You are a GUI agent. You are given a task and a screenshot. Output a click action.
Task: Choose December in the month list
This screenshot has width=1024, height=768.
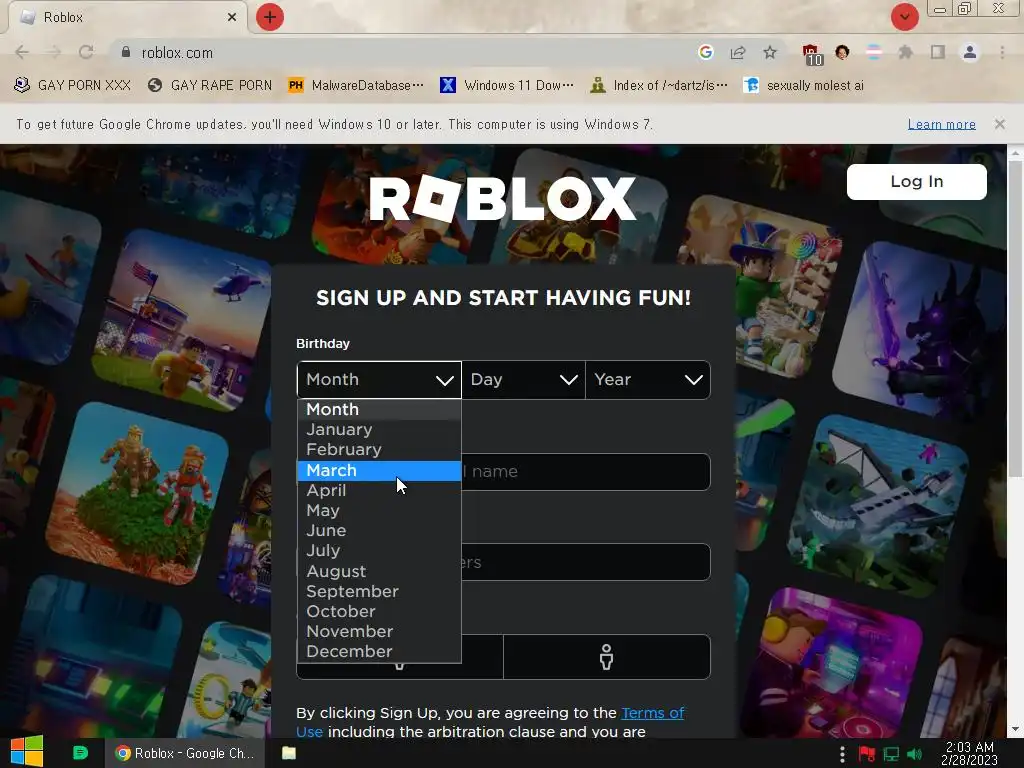point(379,652)
